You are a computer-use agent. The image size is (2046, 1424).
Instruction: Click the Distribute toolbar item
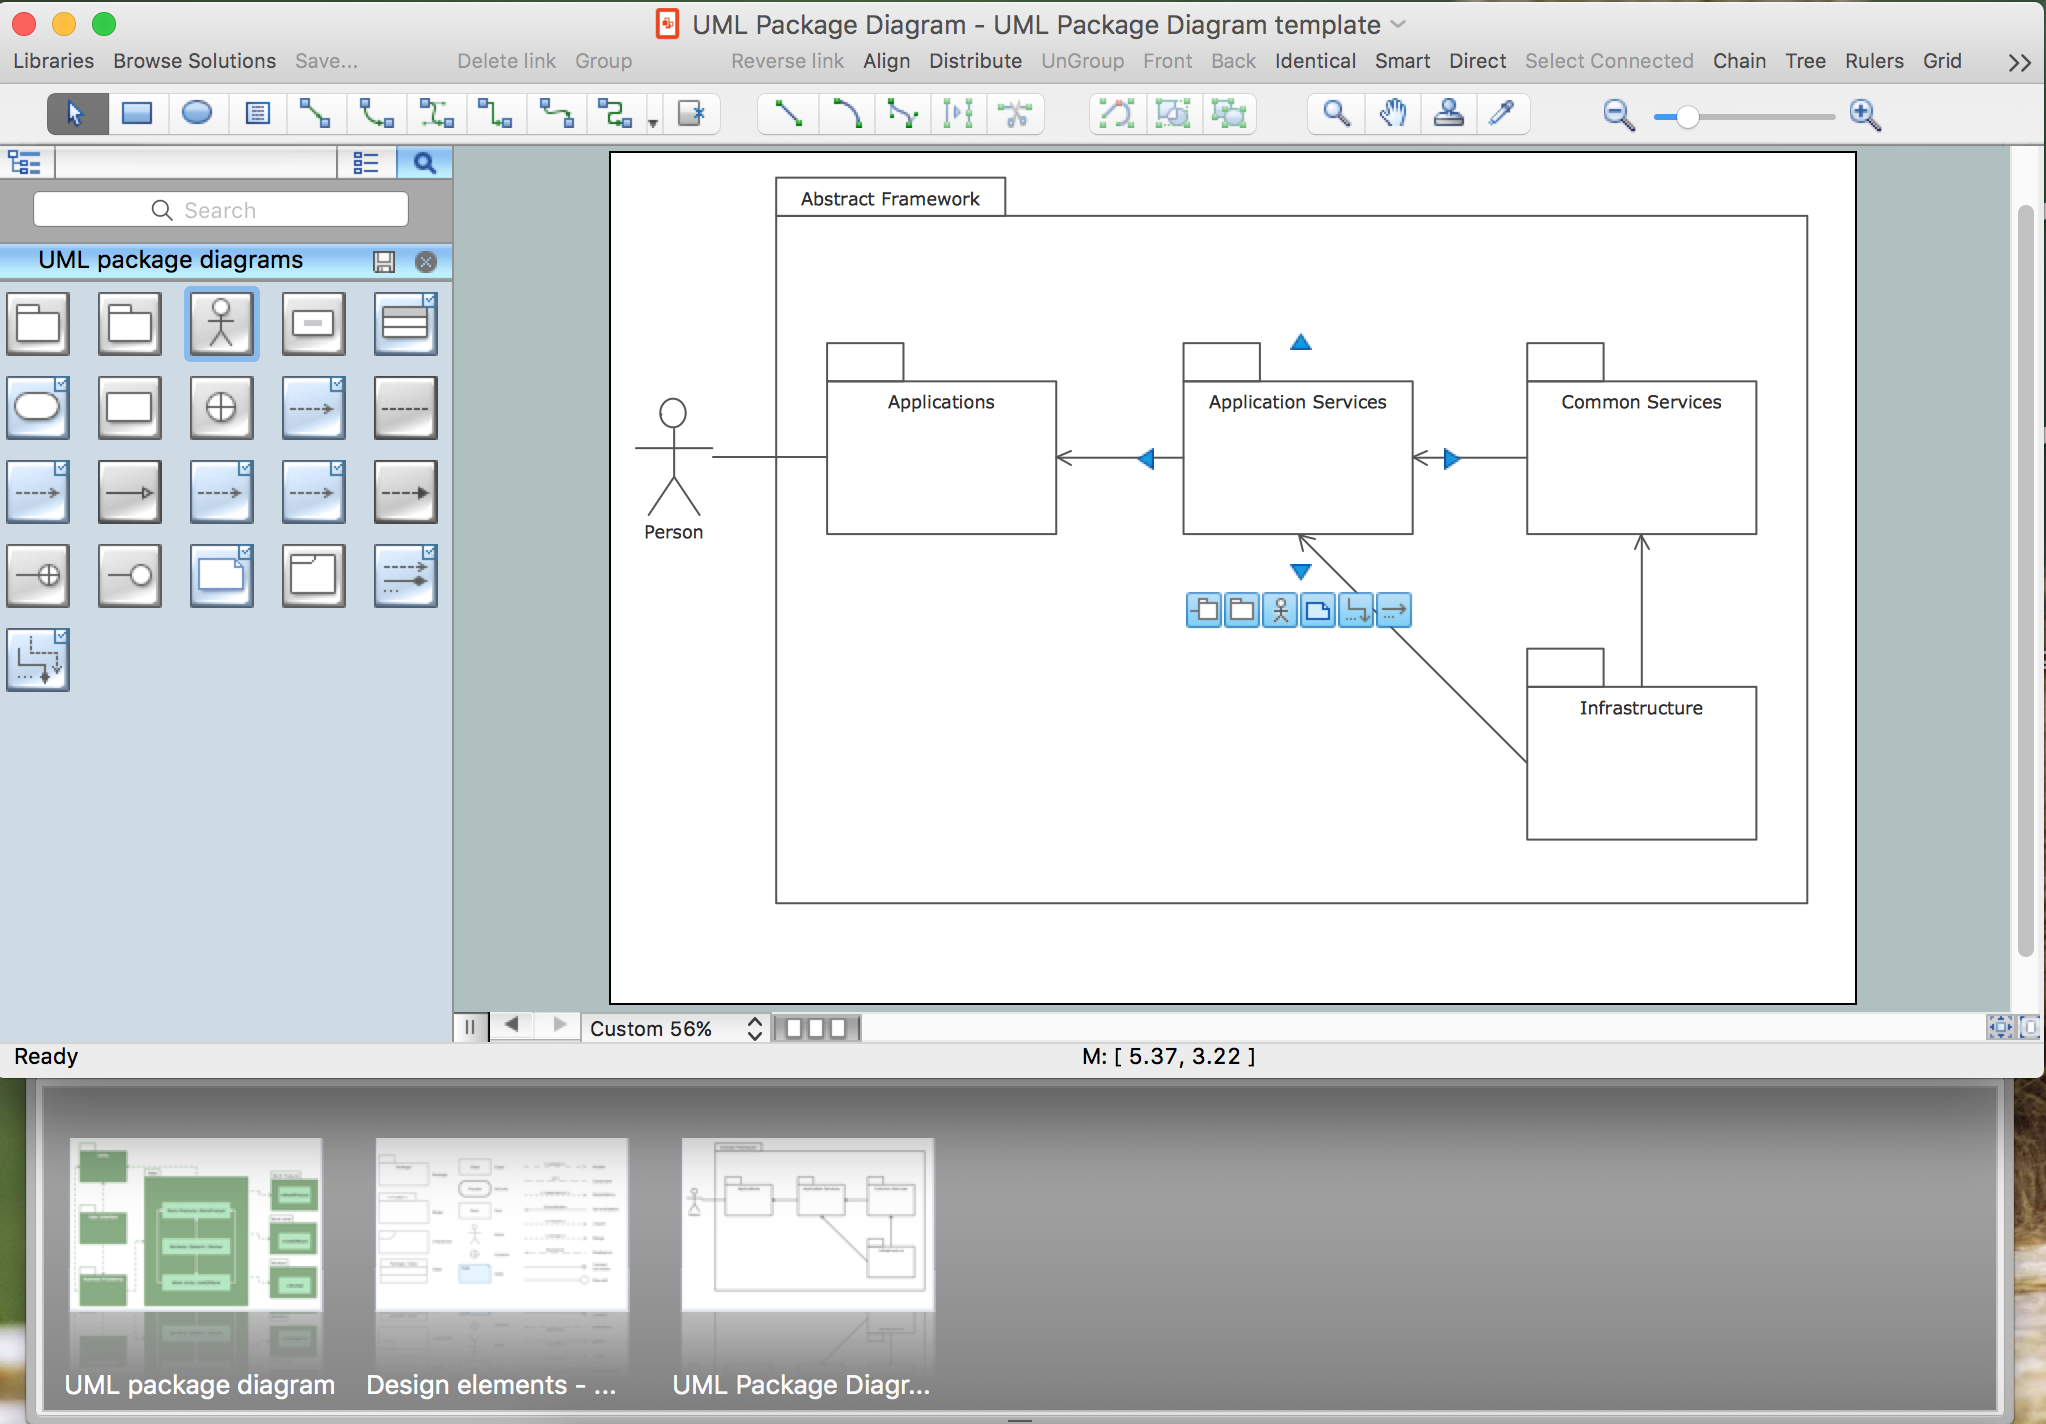coord(975,61)
